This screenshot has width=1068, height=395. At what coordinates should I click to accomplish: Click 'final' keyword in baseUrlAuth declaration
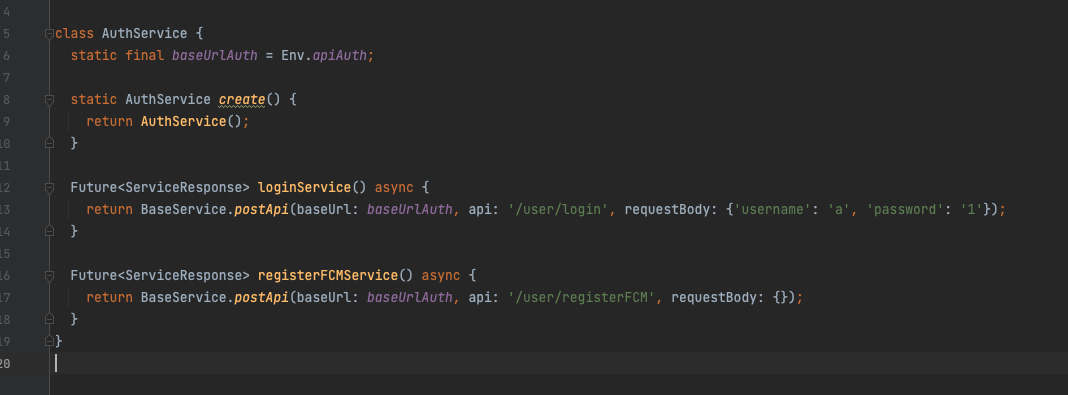point(144,55)
